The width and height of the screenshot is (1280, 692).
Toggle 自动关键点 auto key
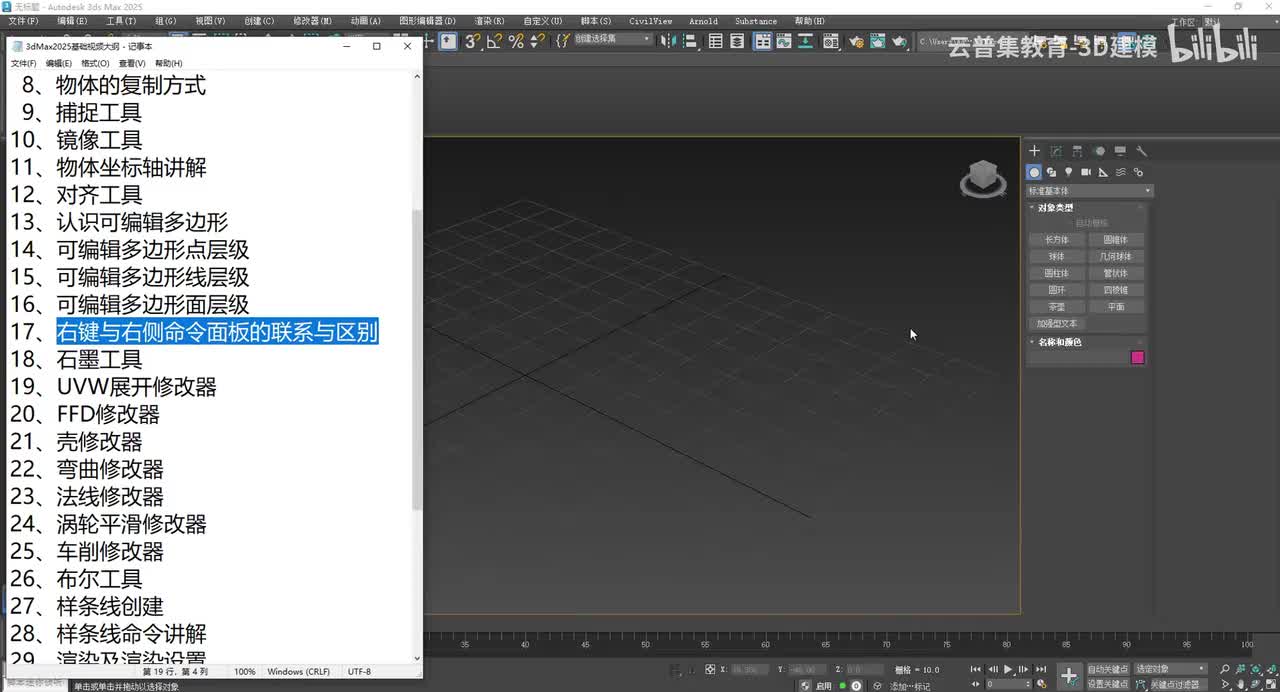point(1107,669)
